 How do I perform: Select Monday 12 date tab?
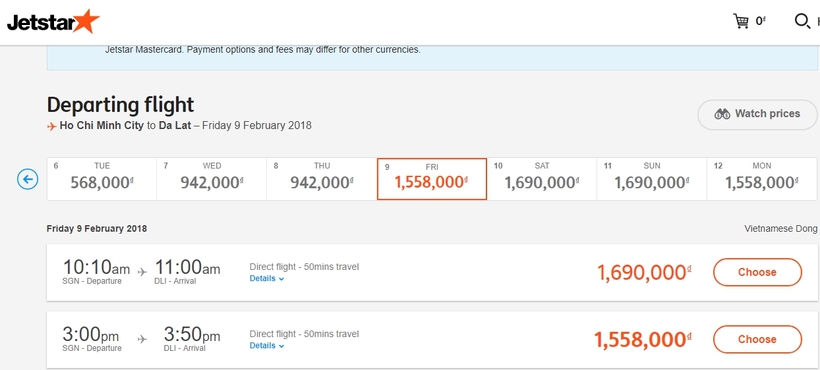click(762, 179)
